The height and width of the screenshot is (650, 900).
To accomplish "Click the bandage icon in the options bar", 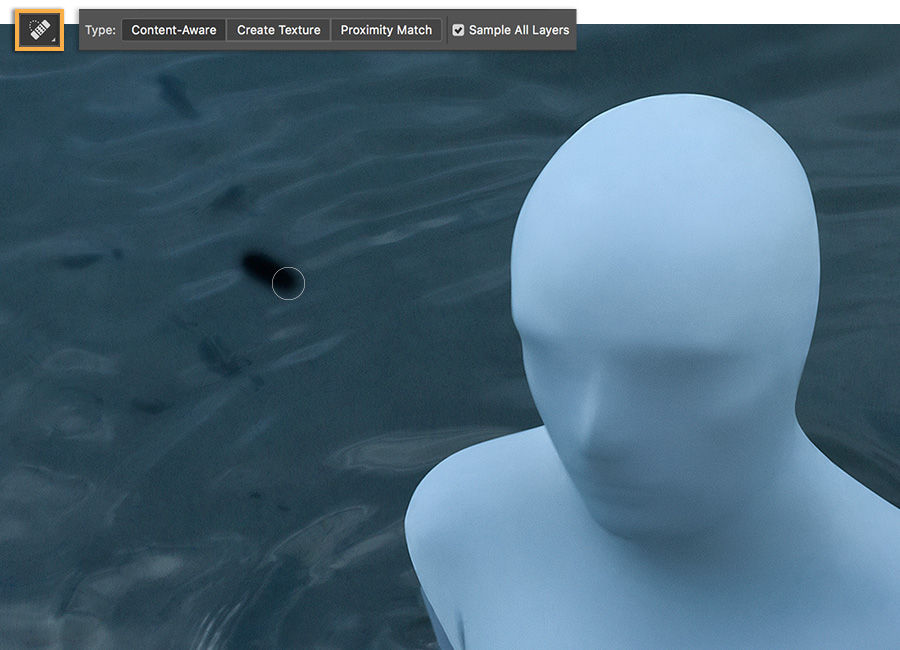I will coord(38,29).
